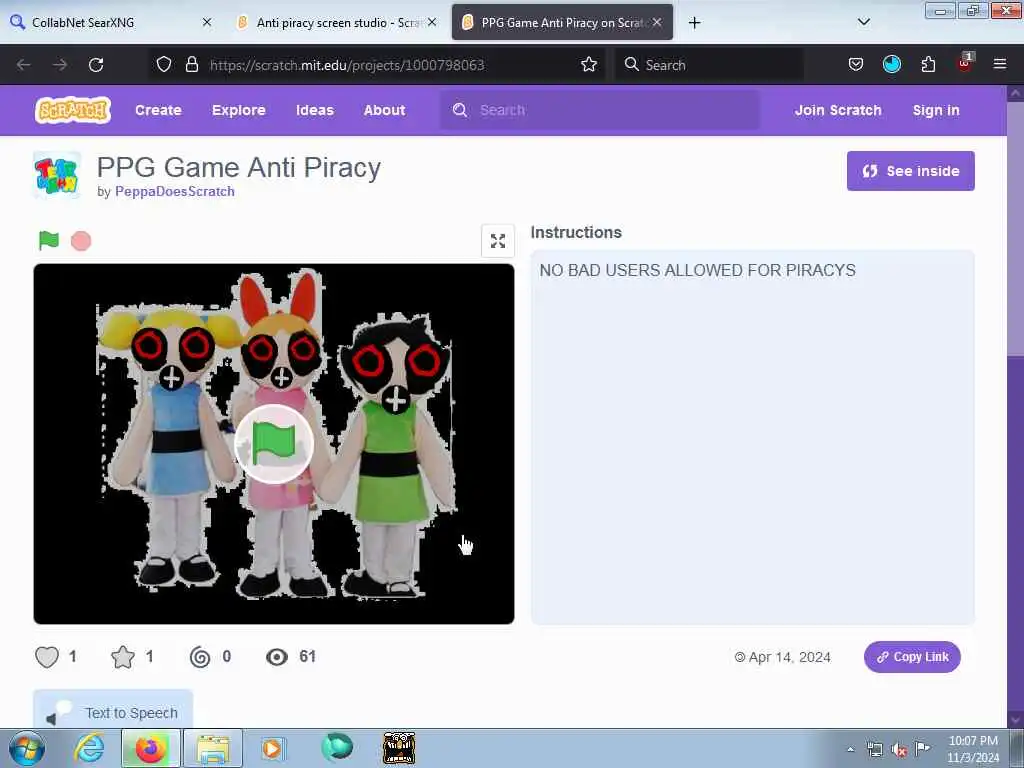Reload the page in Firefox
The height and width of the screenshot is (768, 1024).
click(x=96, y=65)
